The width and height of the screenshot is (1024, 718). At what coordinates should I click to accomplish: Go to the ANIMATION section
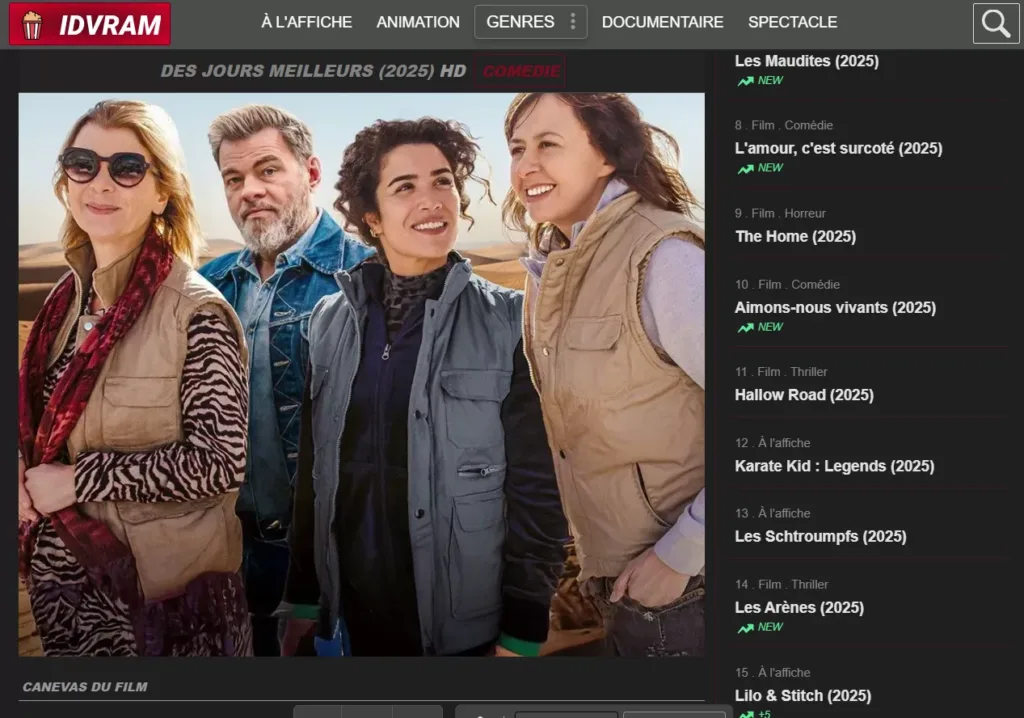tap(418, 22)
